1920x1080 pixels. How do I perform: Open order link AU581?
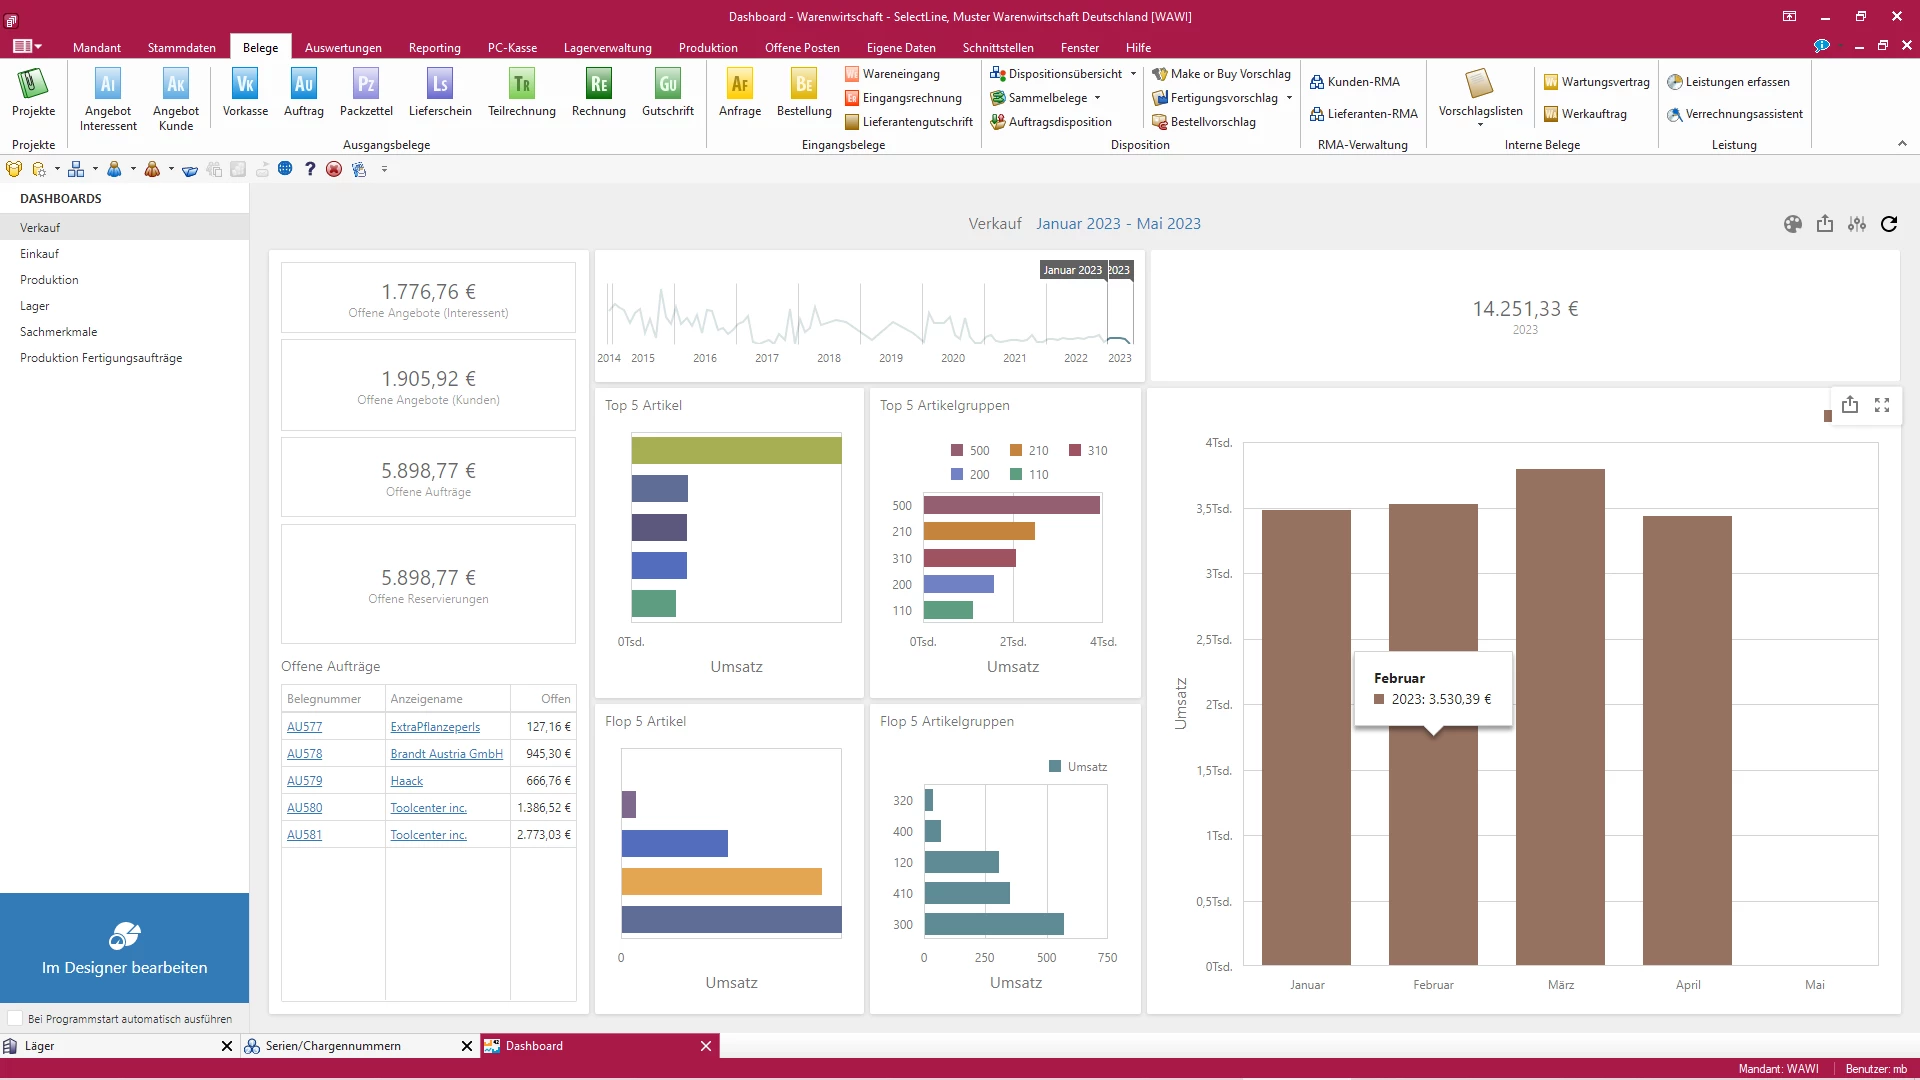tap(304, 835)
